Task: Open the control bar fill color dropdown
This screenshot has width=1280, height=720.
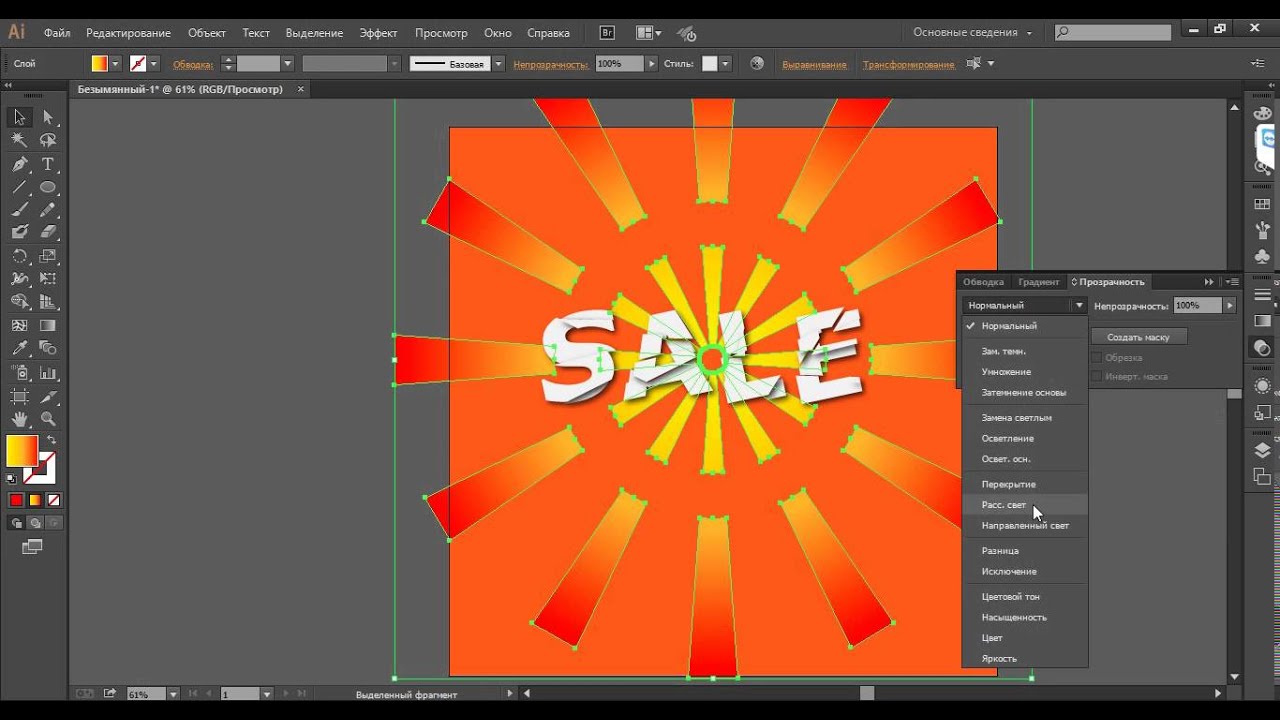Action: pyautogui.click(x=115, y=63)
